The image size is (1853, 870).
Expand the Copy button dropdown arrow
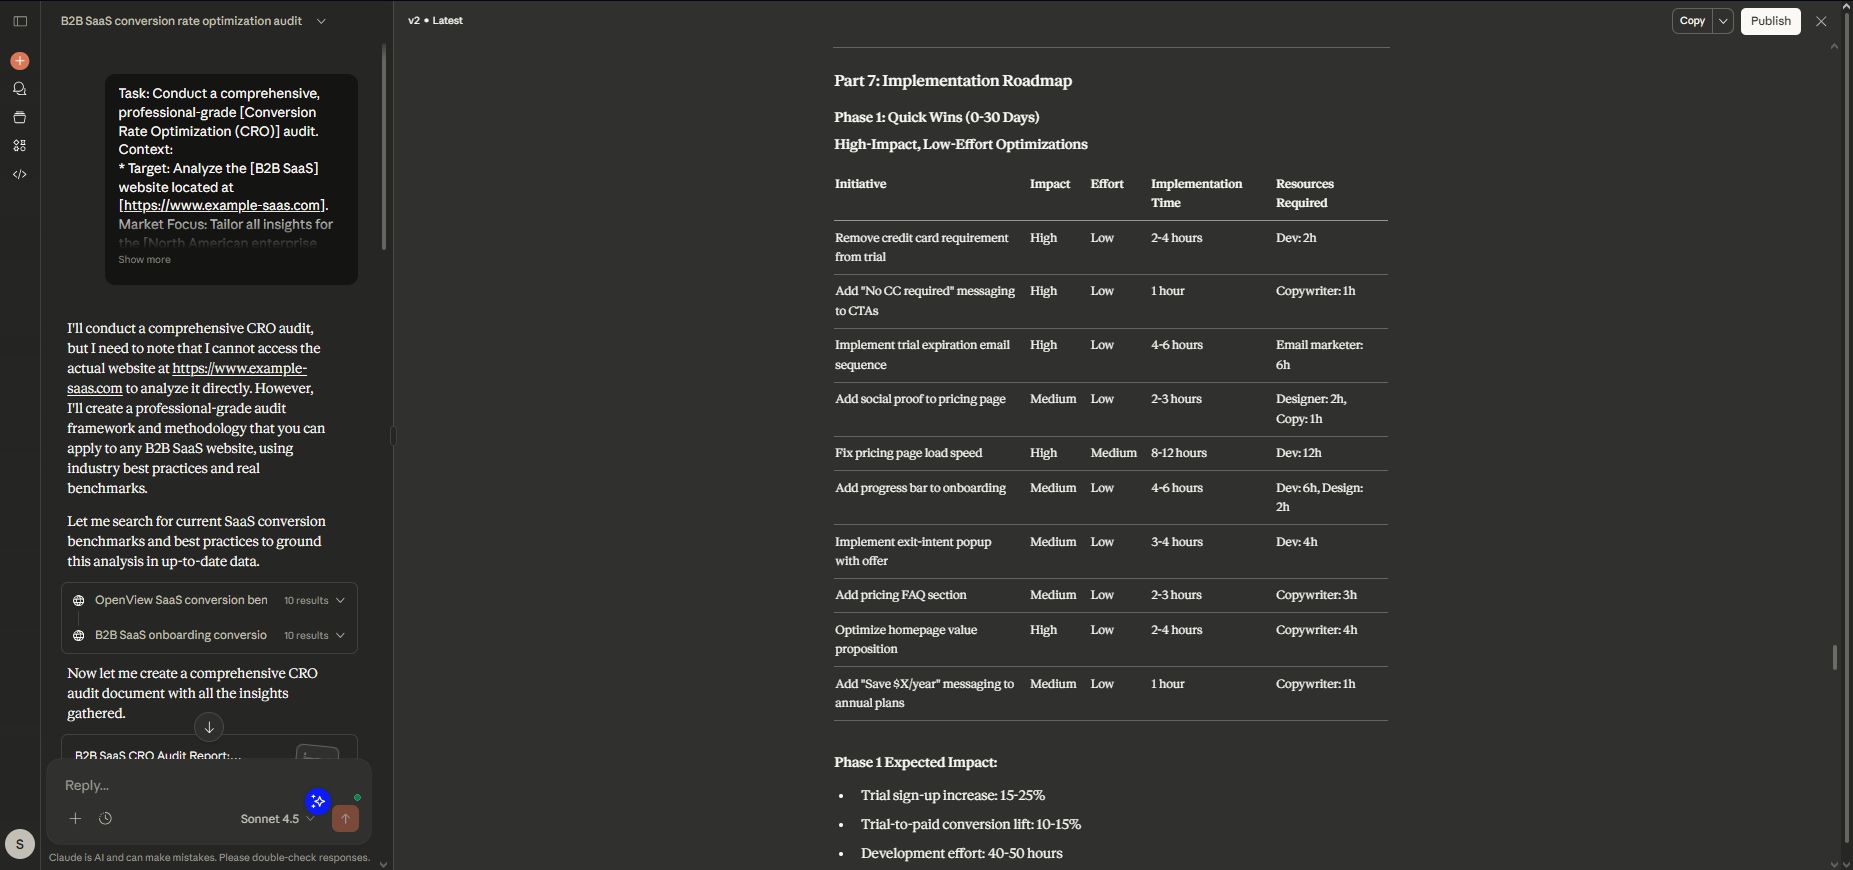tap(1722, 21)
